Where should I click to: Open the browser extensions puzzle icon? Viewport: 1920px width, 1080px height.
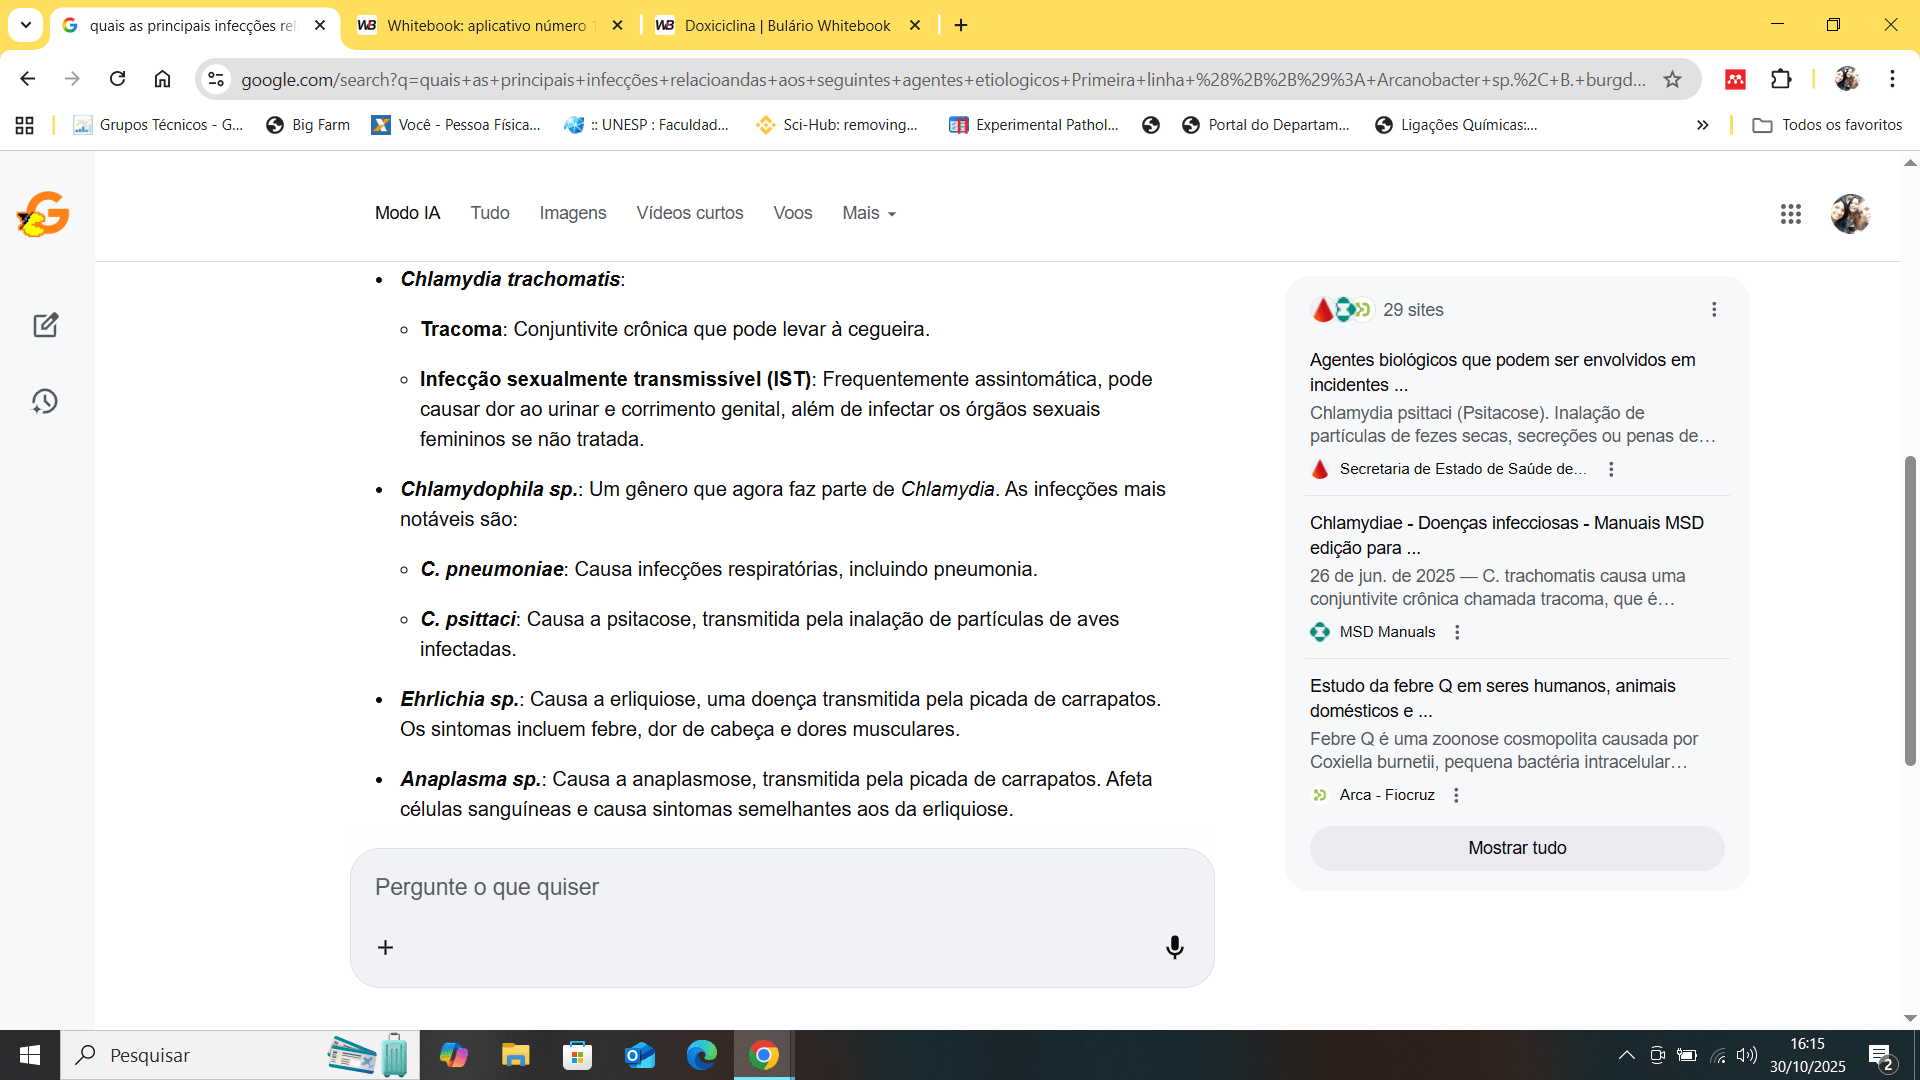pos(1781,79)
